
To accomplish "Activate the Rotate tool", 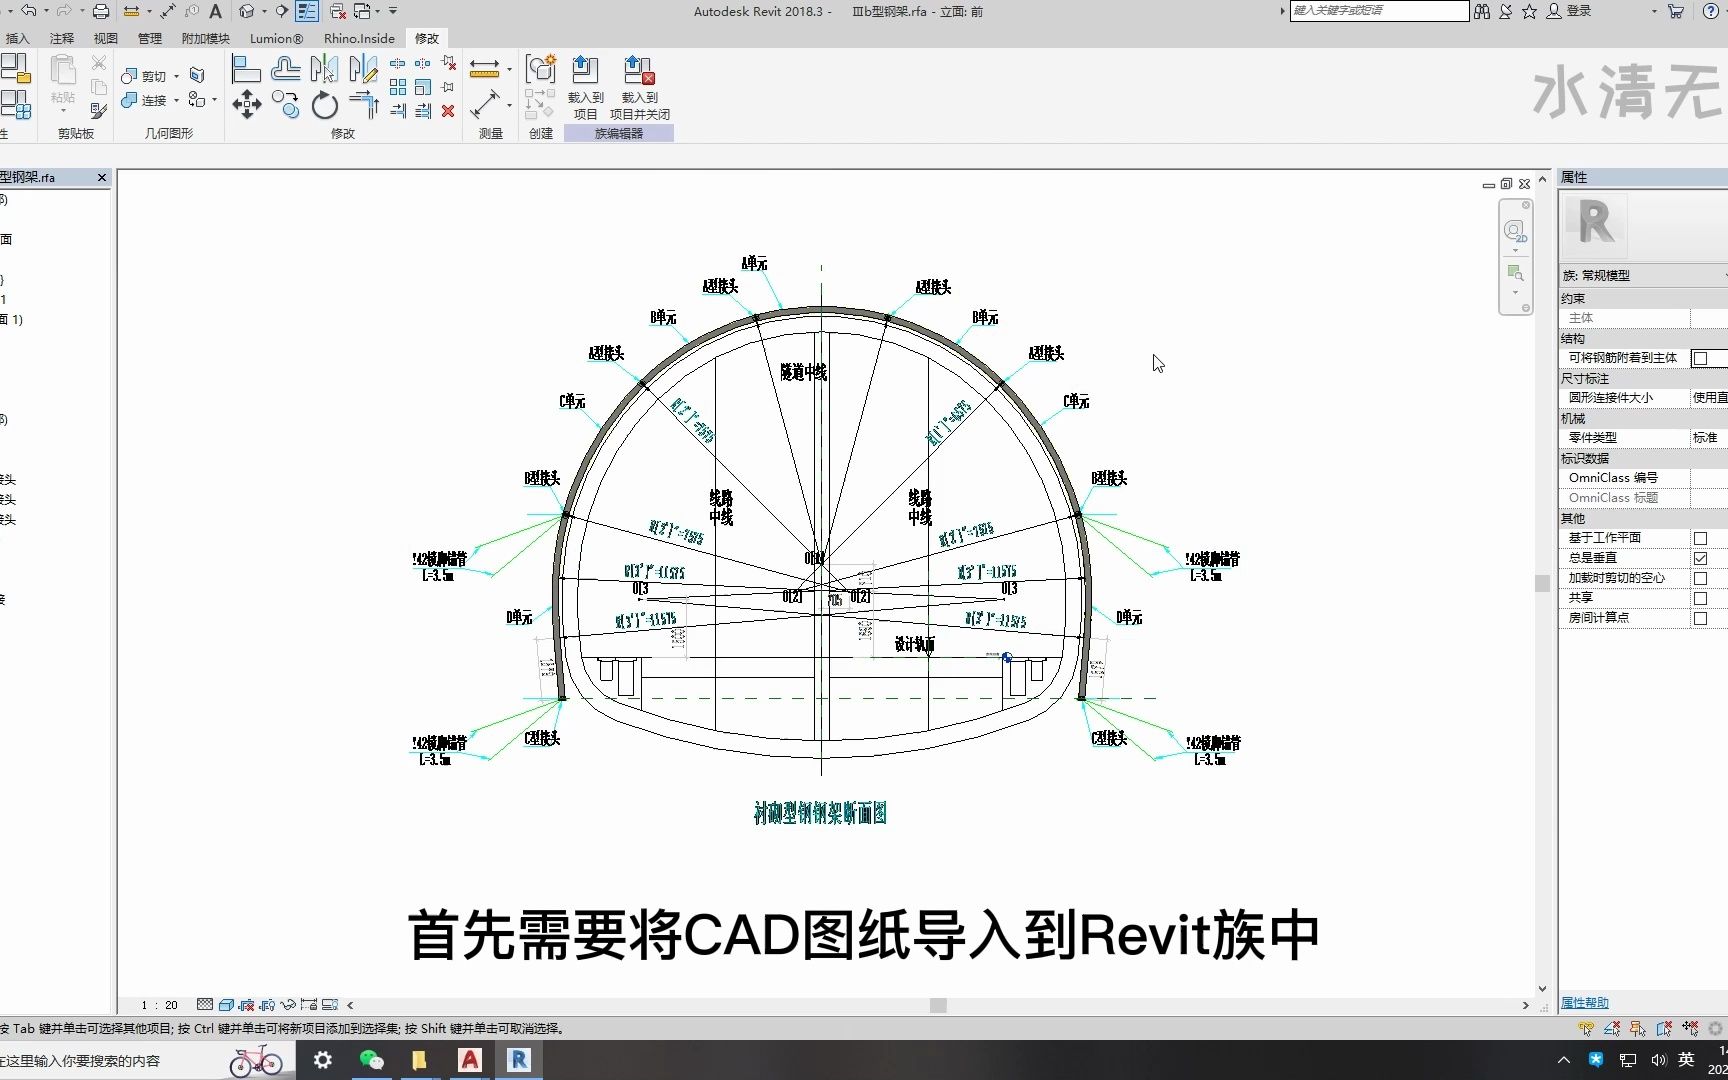I will coord(324,105).
